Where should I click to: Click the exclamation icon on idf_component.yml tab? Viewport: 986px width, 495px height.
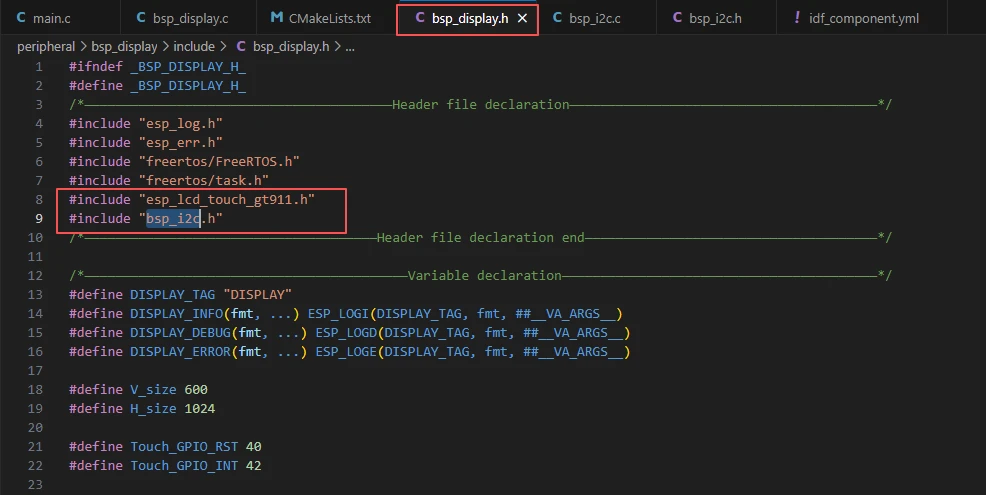click(x=796, y=18)
